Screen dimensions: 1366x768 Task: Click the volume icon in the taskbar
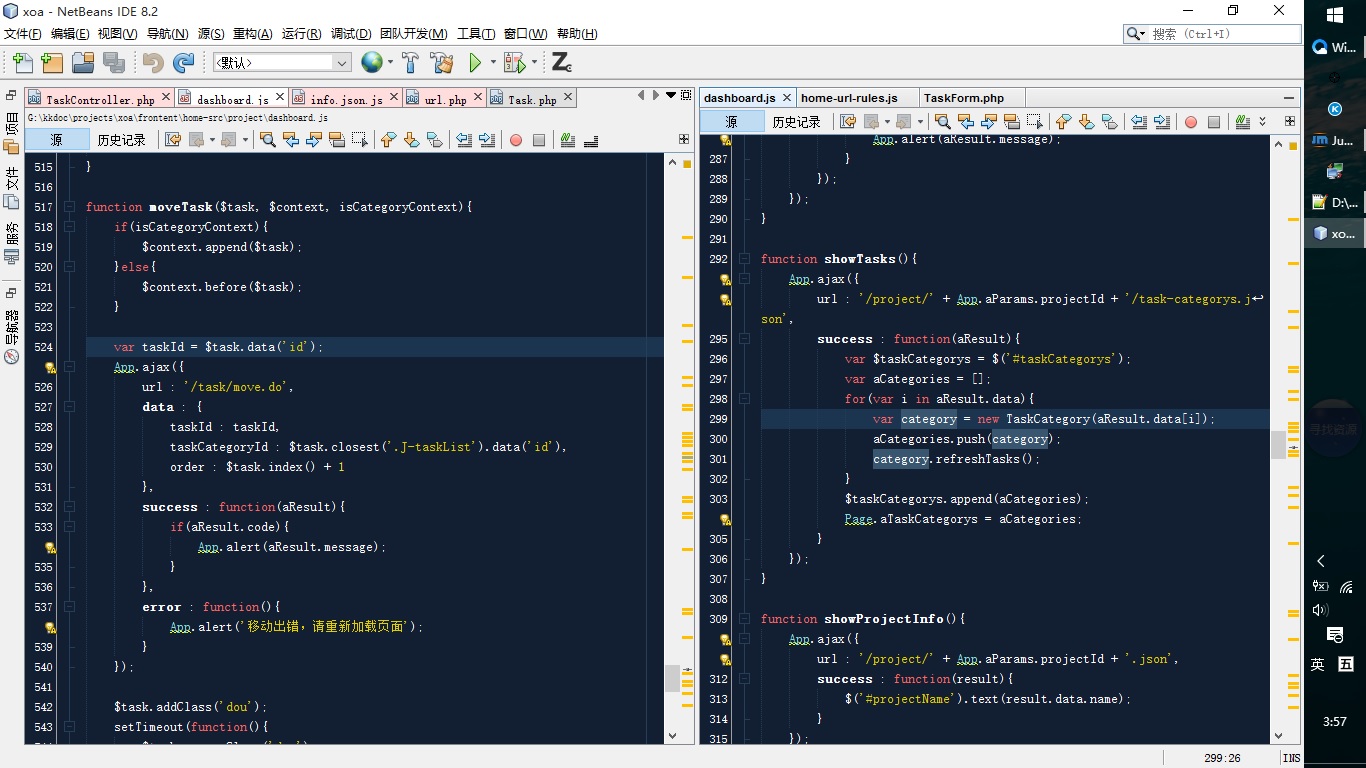[x=1320, y=610]
